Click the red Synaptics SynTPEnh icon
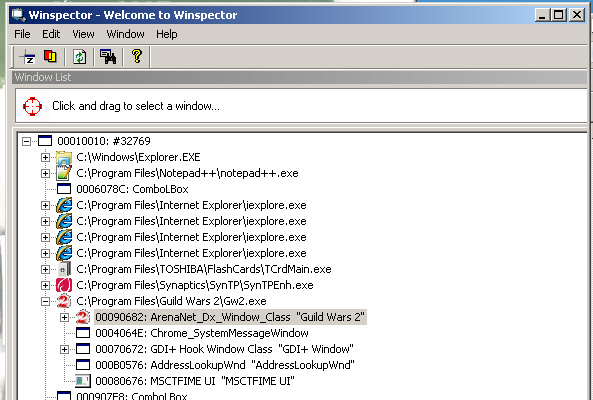Image resolution: width=593 pixels, height=400 pixels. pyautogui.click(x=64, y=285)
